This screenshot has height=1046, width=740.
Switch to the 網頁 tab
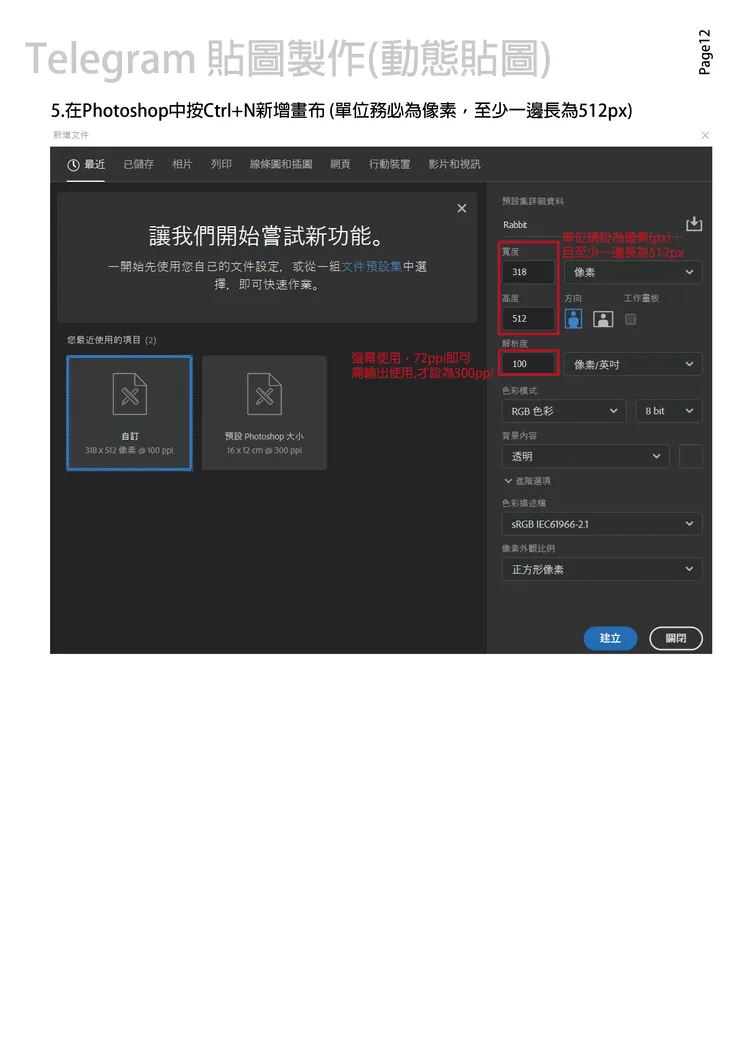(x=340, y=164)
